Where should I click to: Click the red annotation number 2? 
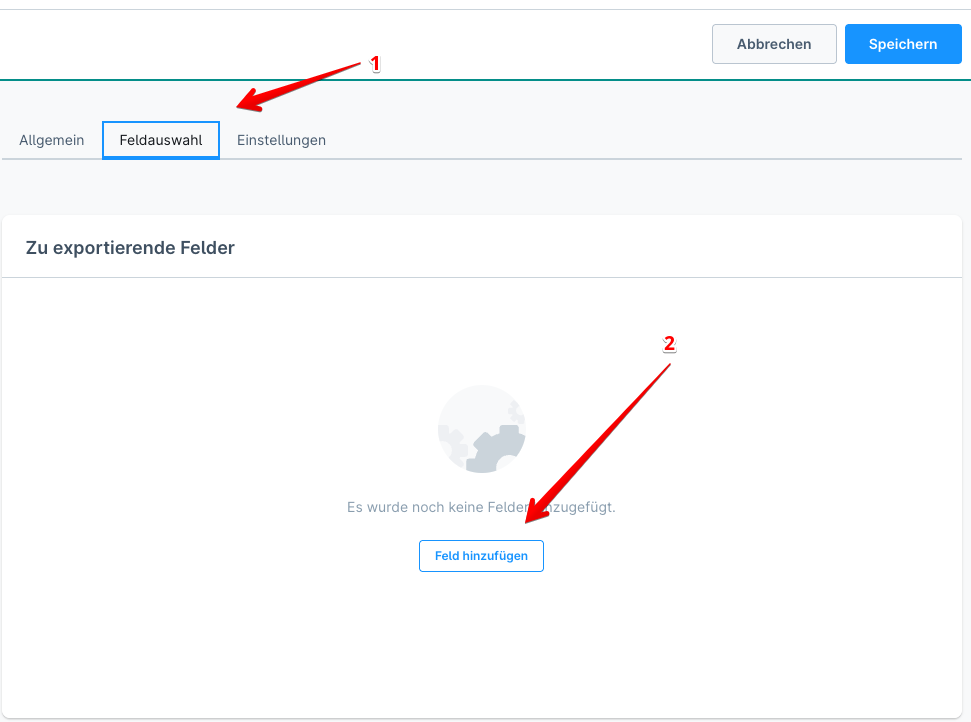coord(670,344)
